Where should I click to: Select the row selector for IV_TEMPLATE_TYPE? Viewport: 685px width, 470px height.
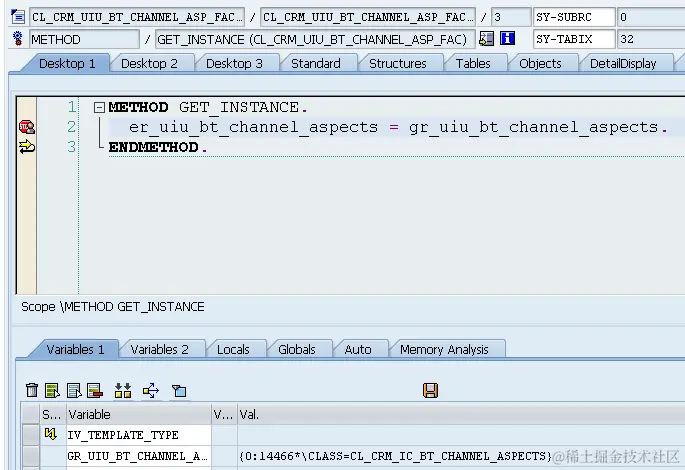(x=31, y=435)
